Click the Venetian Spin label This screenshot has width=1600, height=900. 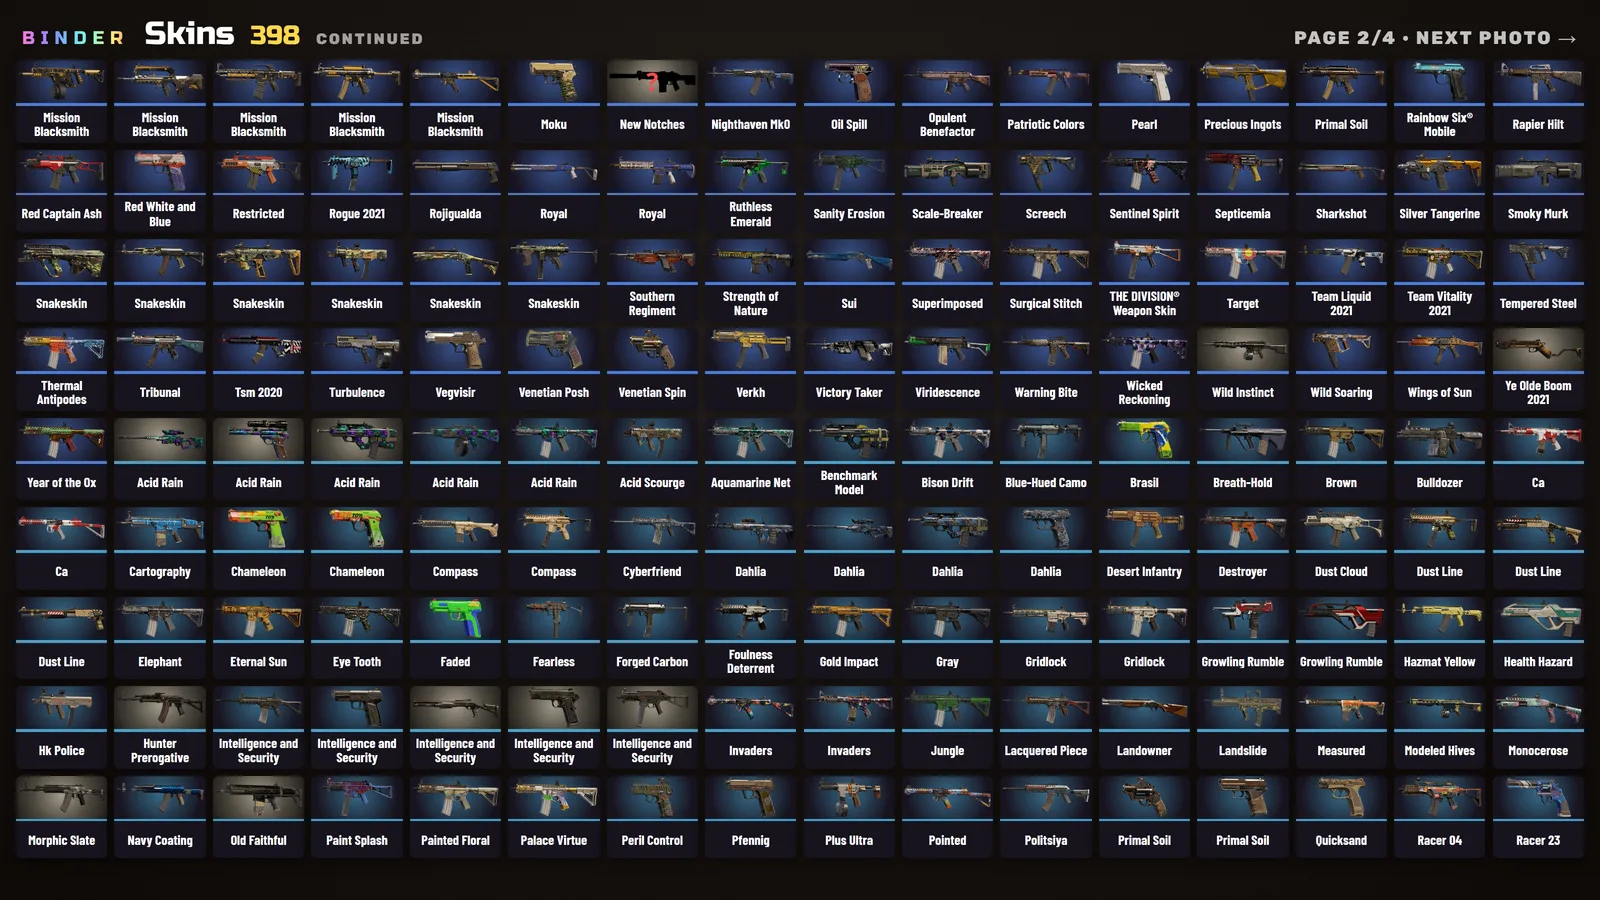pyautogui.click(x=652, y=393)
